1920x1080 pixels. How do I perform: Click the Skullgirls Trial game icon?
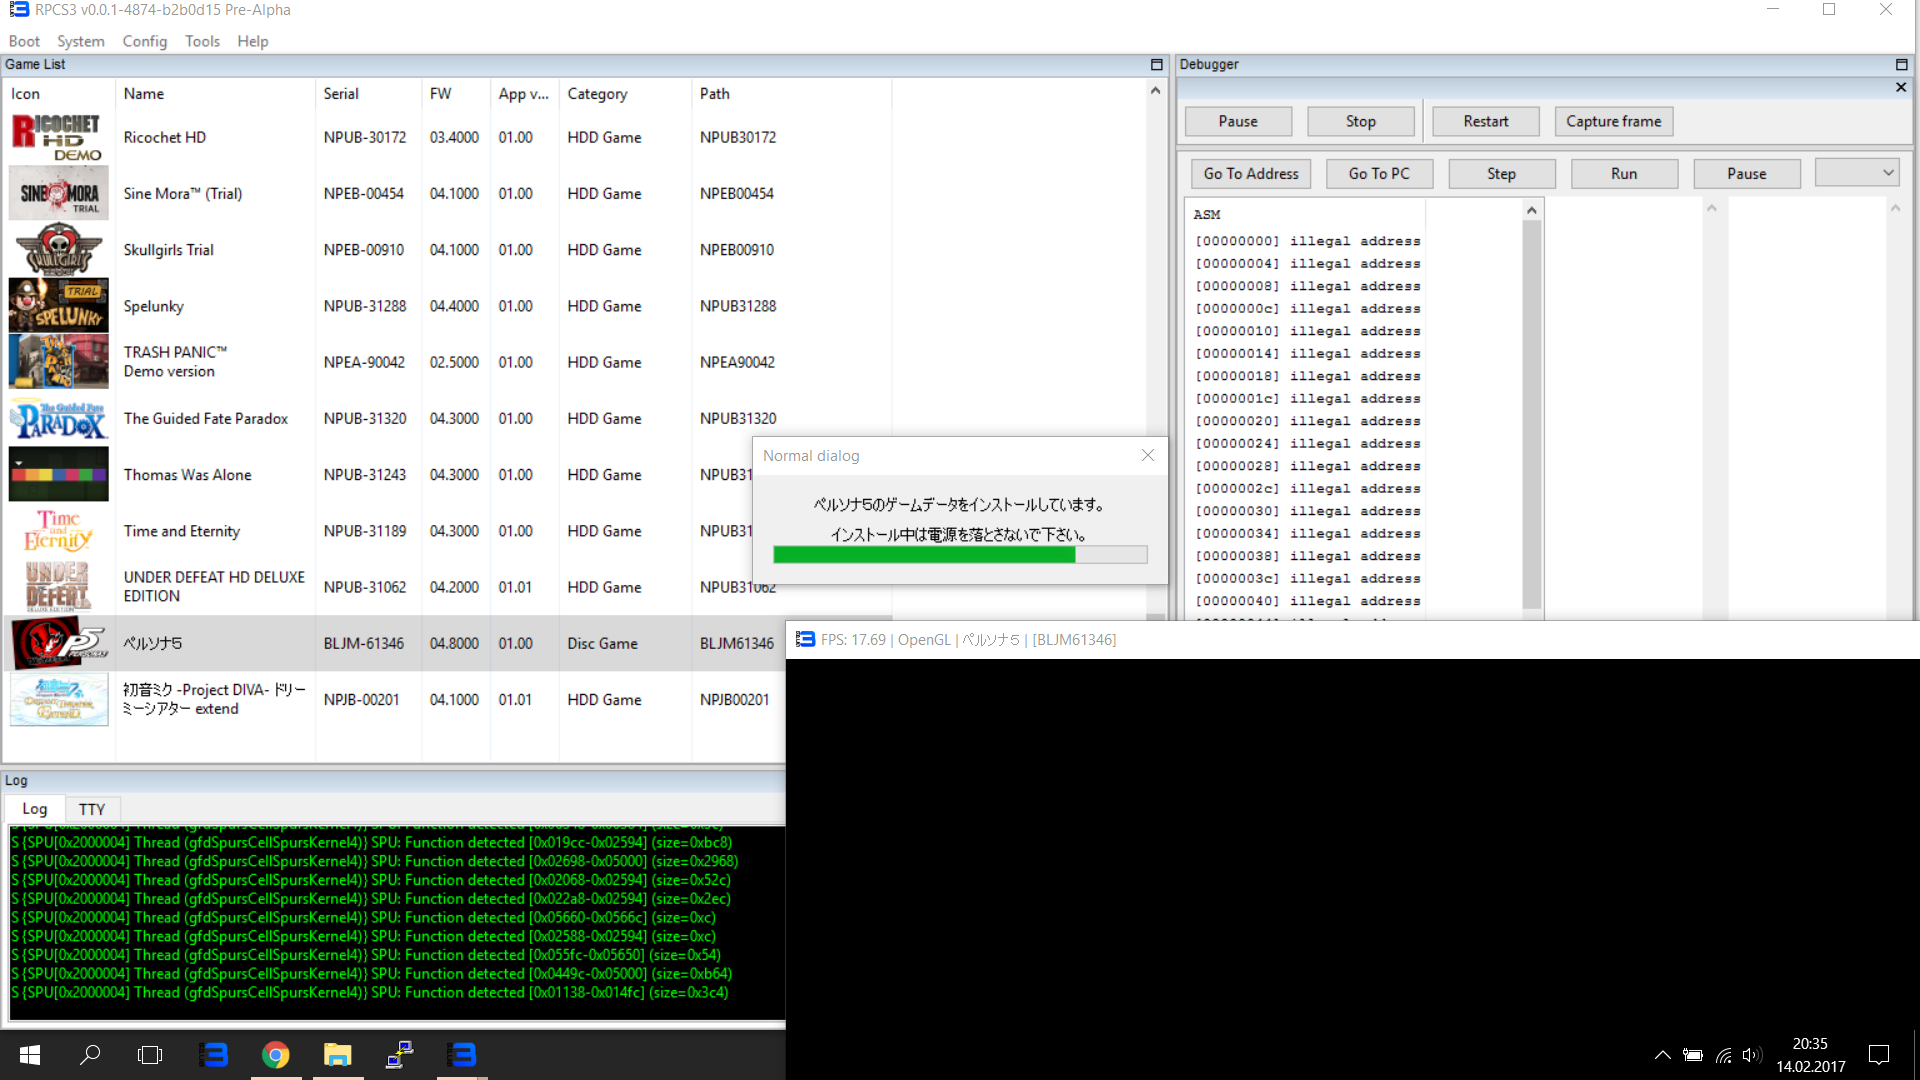tap(58, 249)
